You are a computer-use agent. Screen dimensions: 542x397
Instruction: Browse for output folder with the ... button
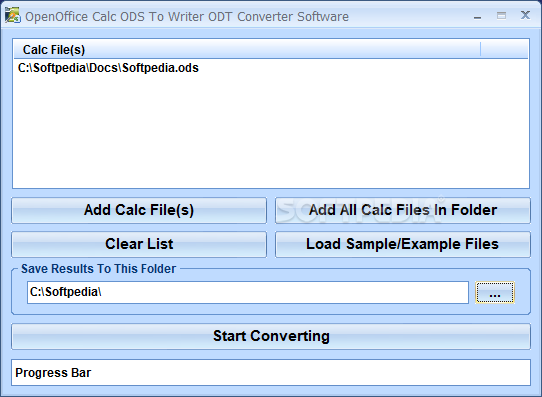click(x=495, y=292)
